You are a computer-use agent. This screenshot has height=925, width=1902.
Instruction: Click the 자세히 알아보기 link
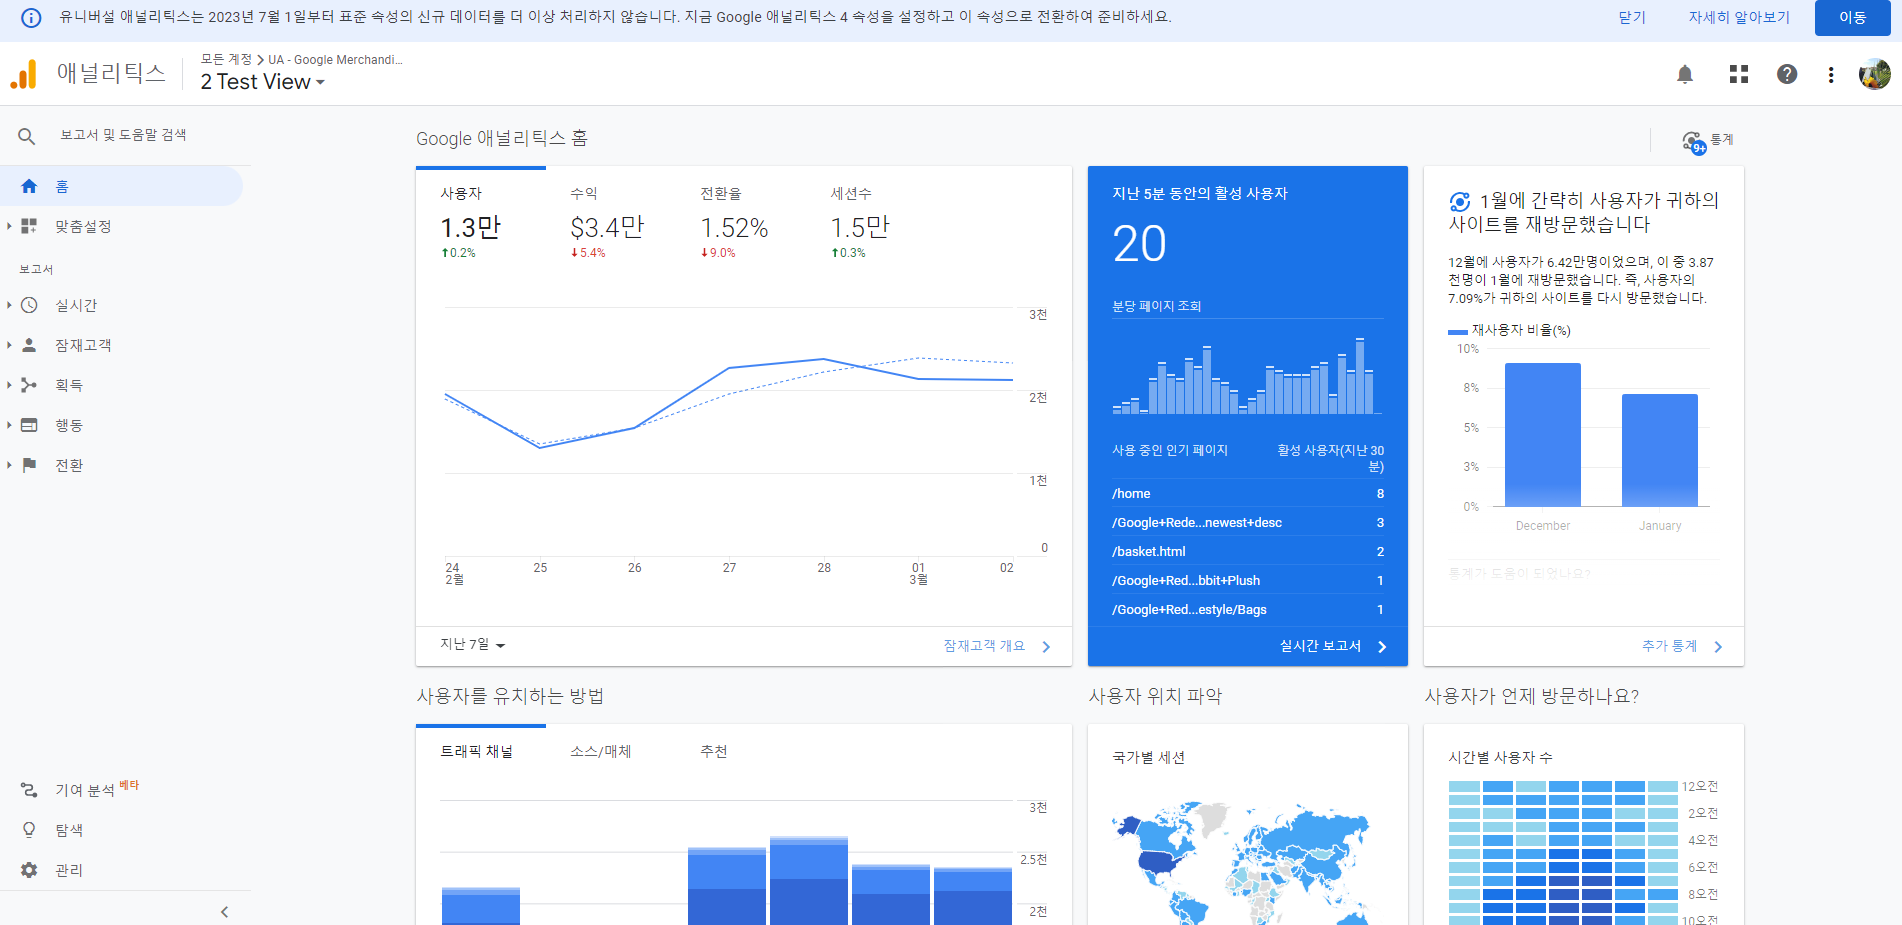pos(1739,18)
